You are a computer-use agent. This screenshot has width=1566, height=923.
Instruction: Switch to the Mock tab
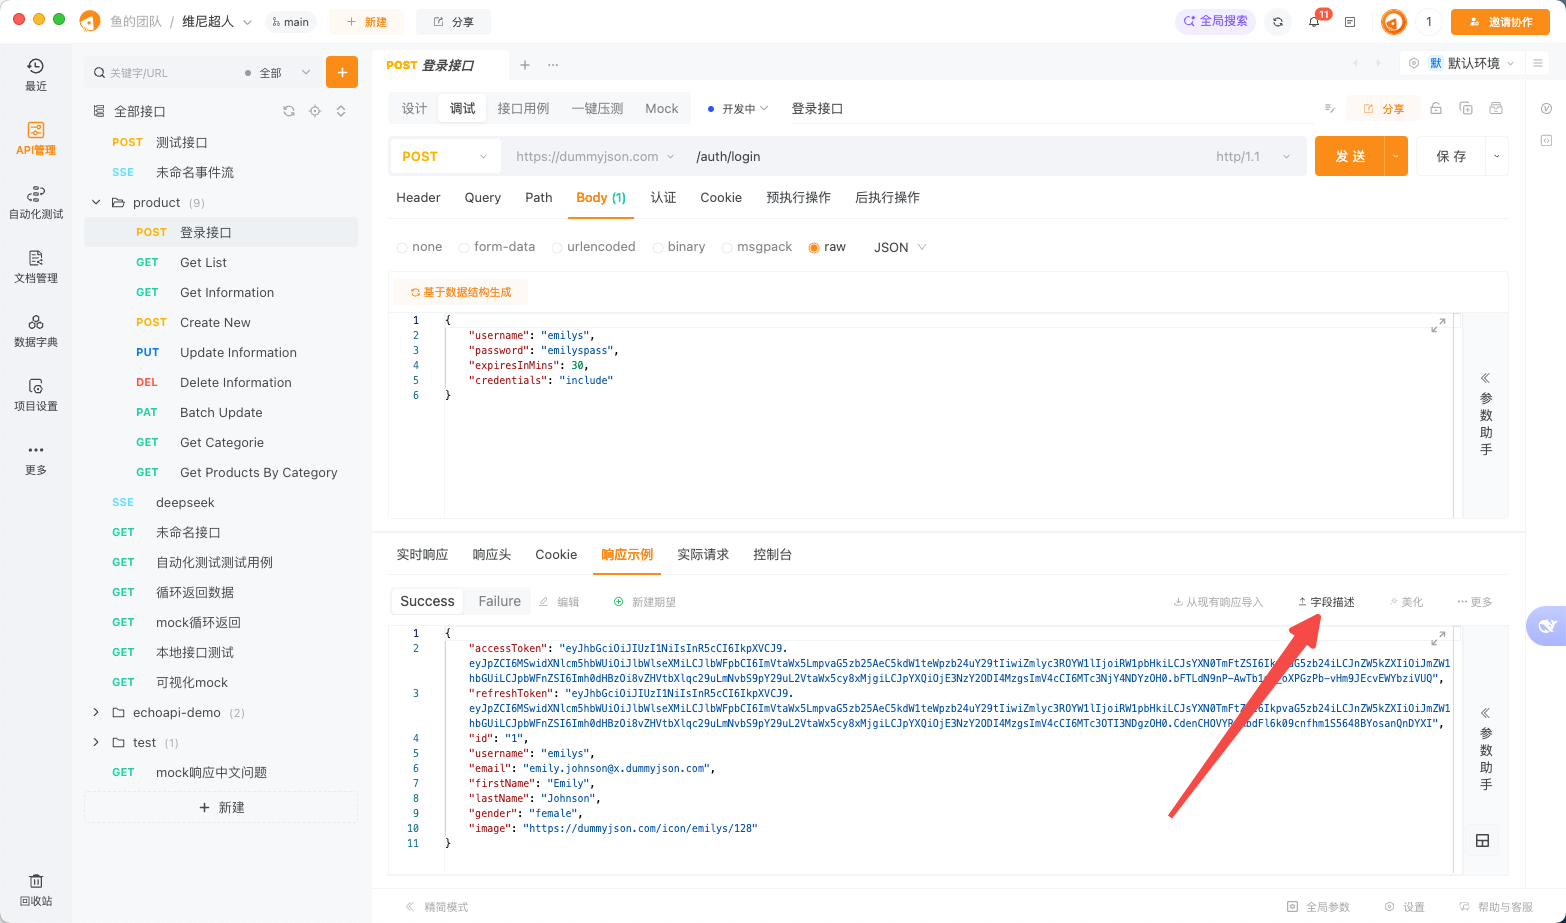(x=661, y=108)
